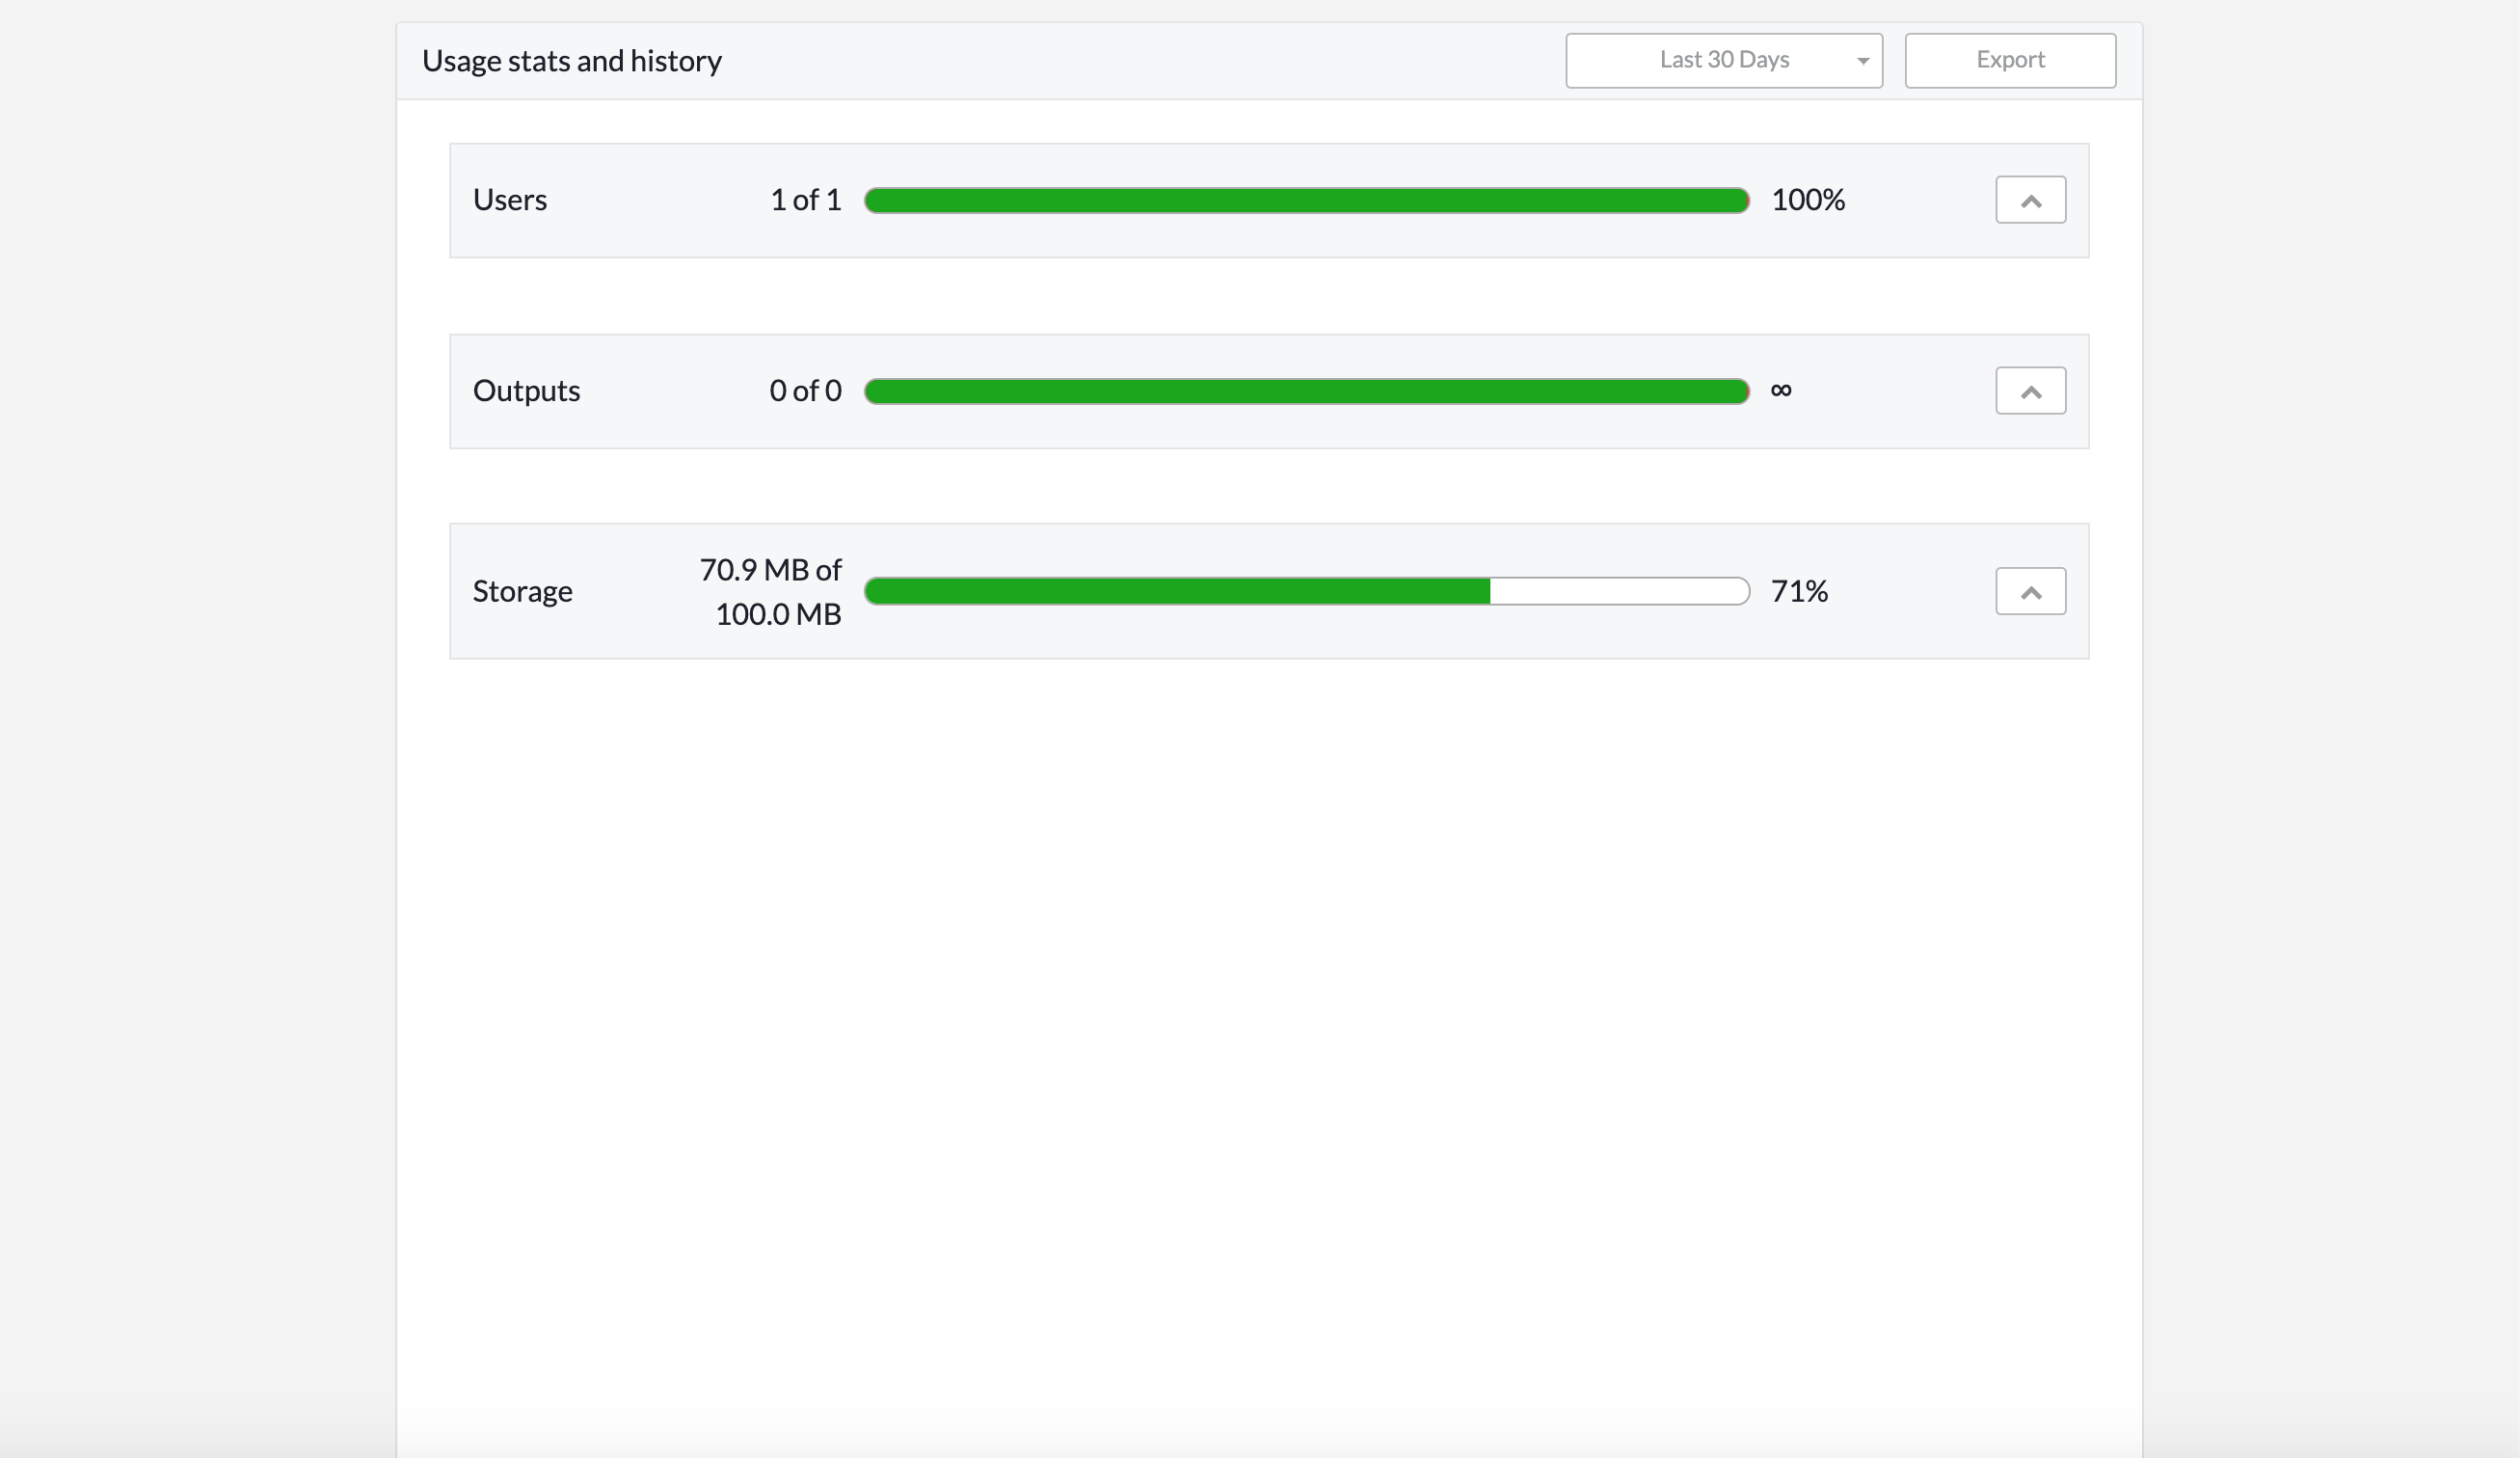The width and height of the screenshot is (2520, 1458).
Task: Collapse the Users section chevron
Action: [2030, 200]
